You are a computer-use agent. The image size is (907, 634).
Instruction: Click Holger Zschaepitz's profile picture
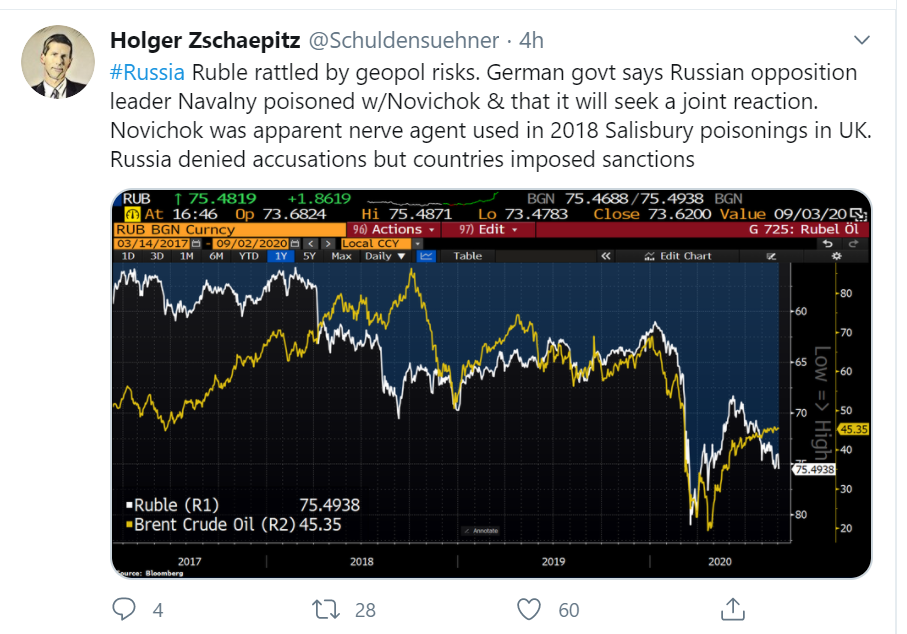[57, 61]
